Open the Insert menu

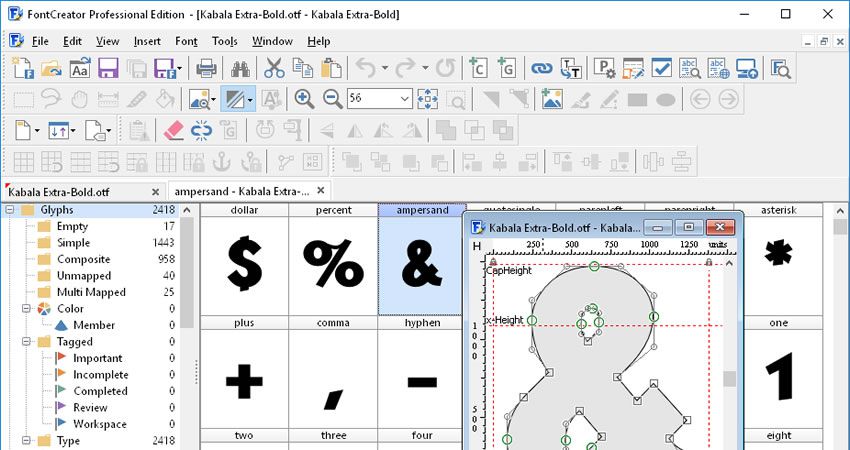pyautogui.click(x=147, y=41)
